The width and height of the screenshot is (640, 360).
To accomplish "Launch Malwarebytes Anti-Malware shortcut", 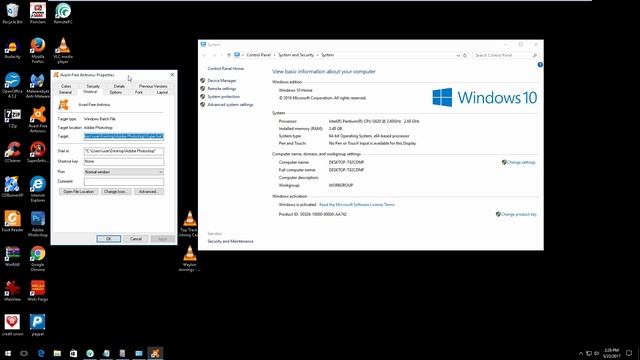I will pyautogui.click(x=38, y=86).
